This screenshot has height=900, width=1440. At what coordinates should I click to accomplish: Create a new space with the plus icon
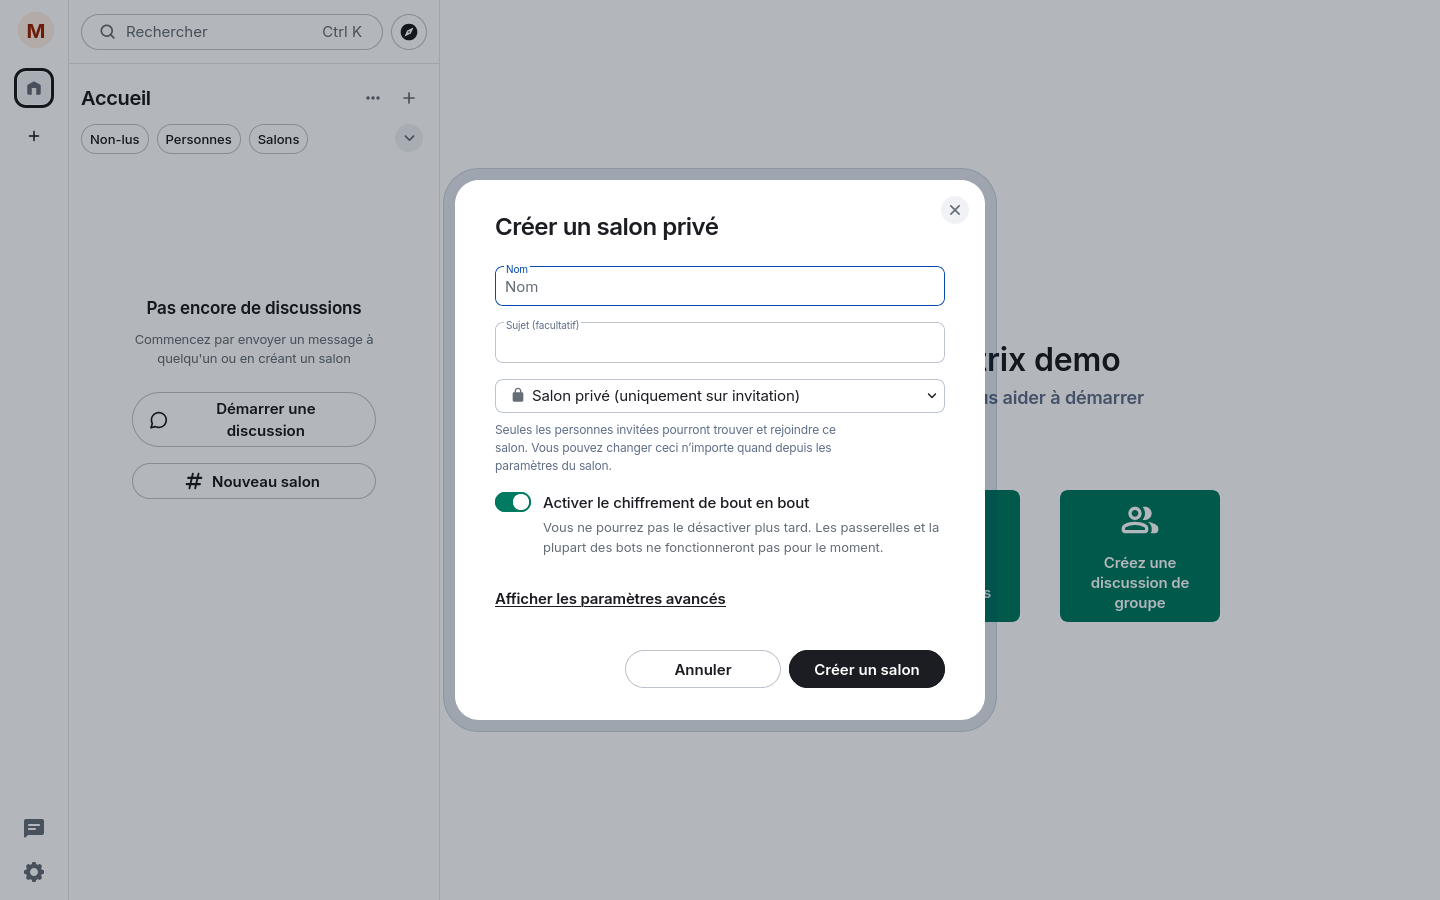pos(34,136)
